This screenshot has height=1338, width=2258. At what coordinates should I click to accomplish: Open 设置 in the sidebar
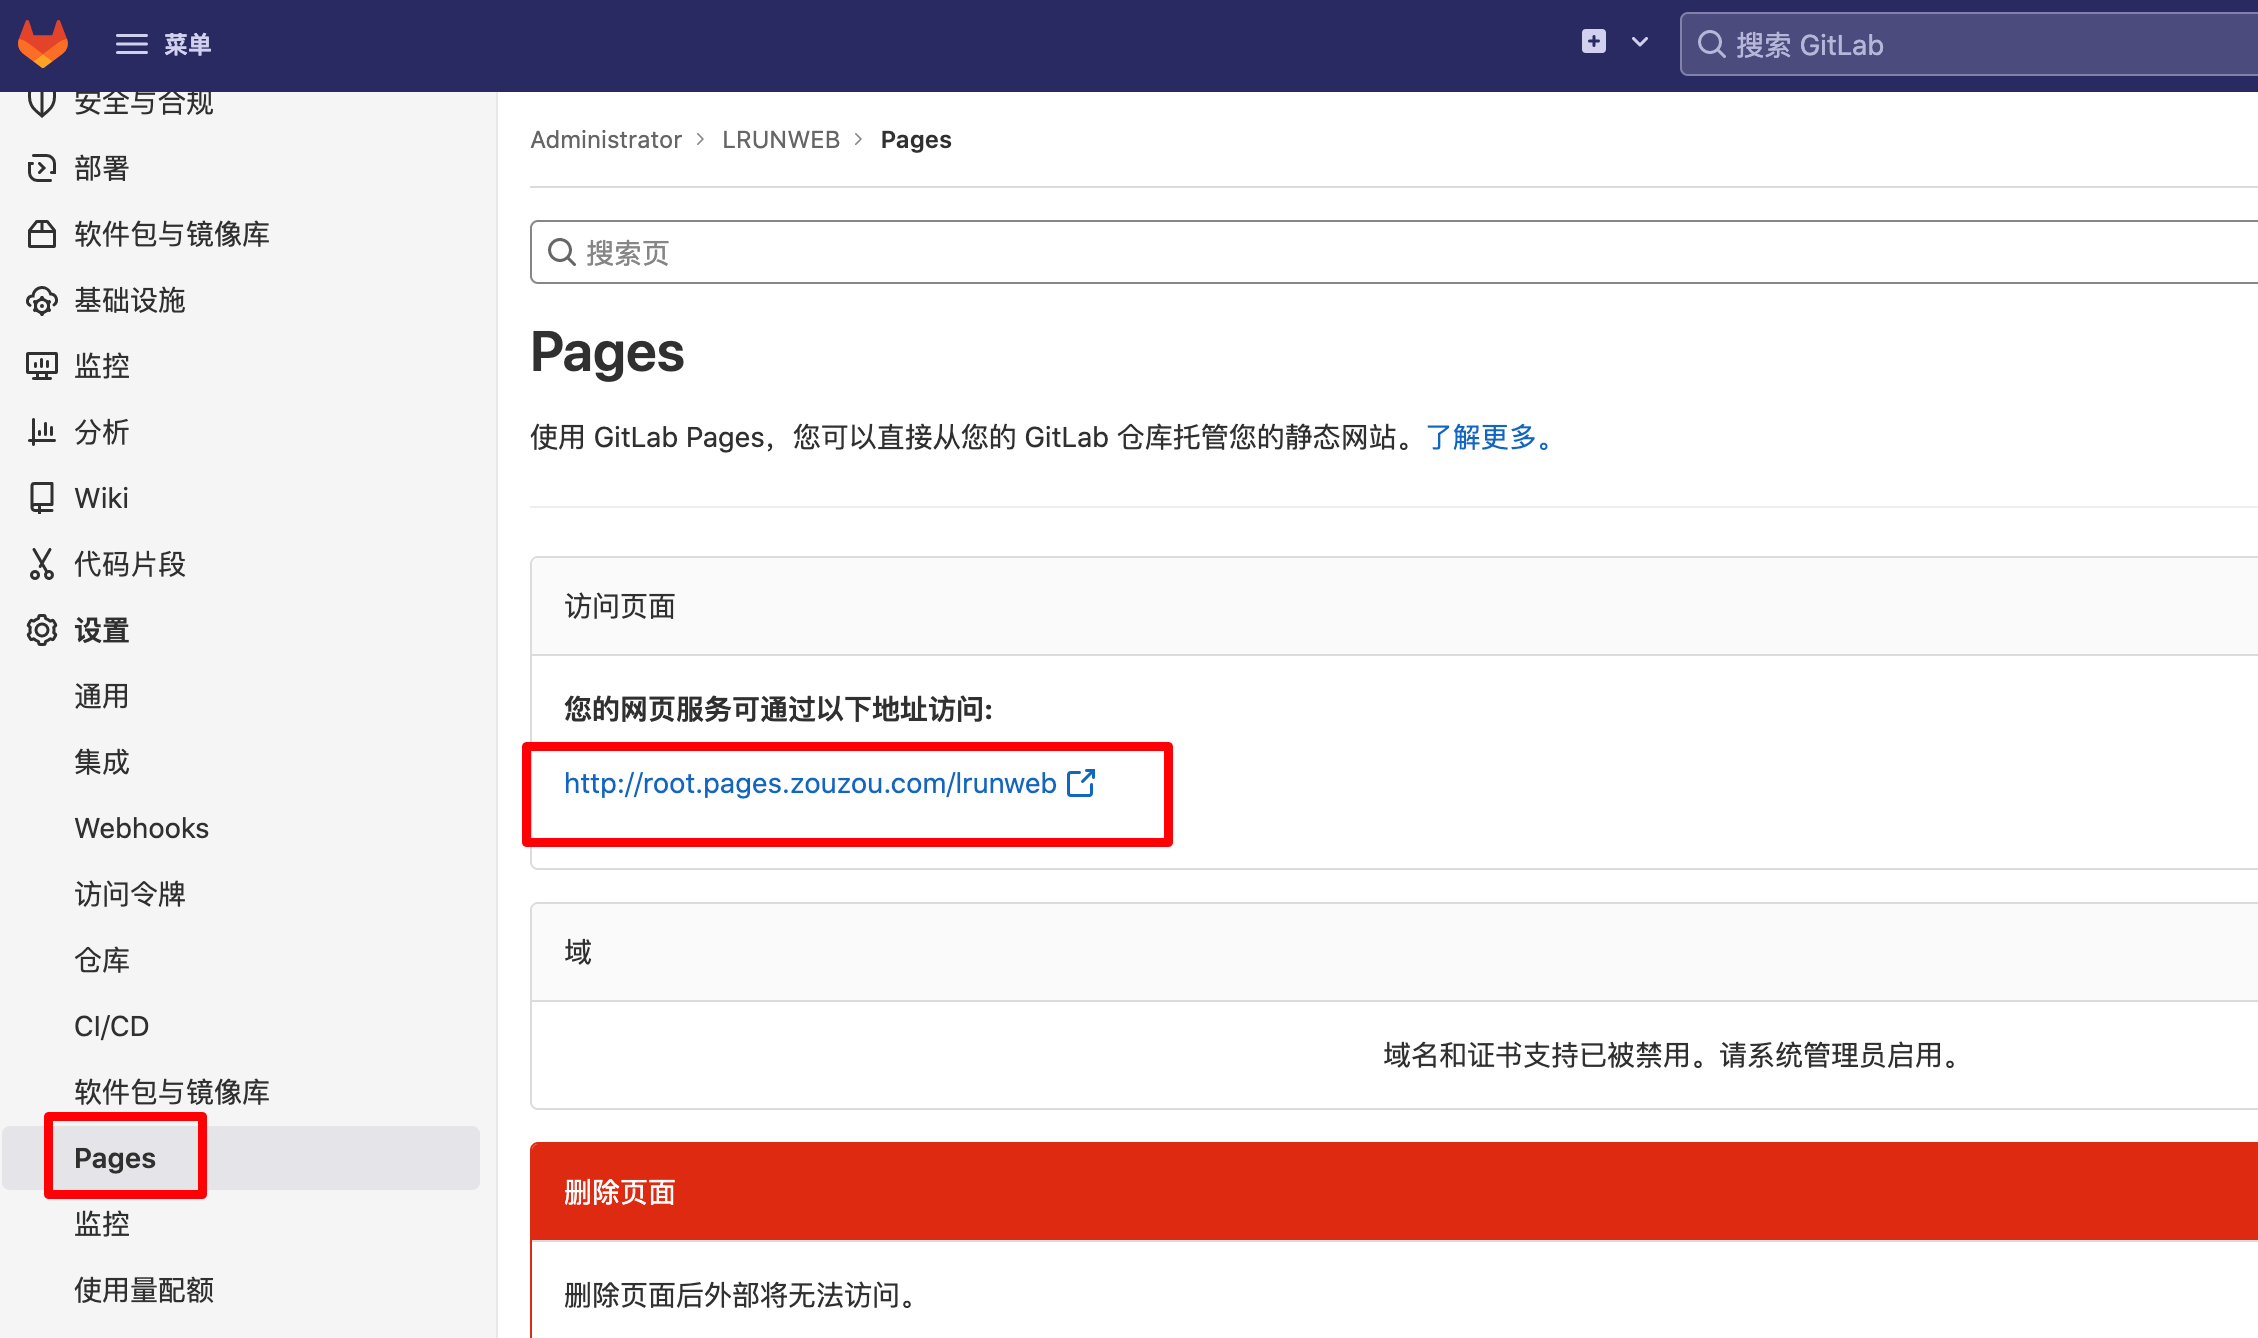coord(102,630)
